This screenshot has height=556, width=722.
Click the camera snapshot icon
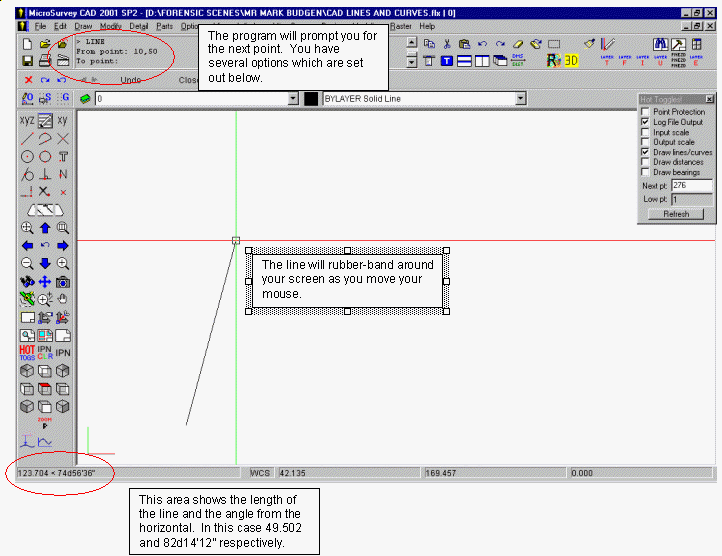pyautogui.click(x=63, y=282)
